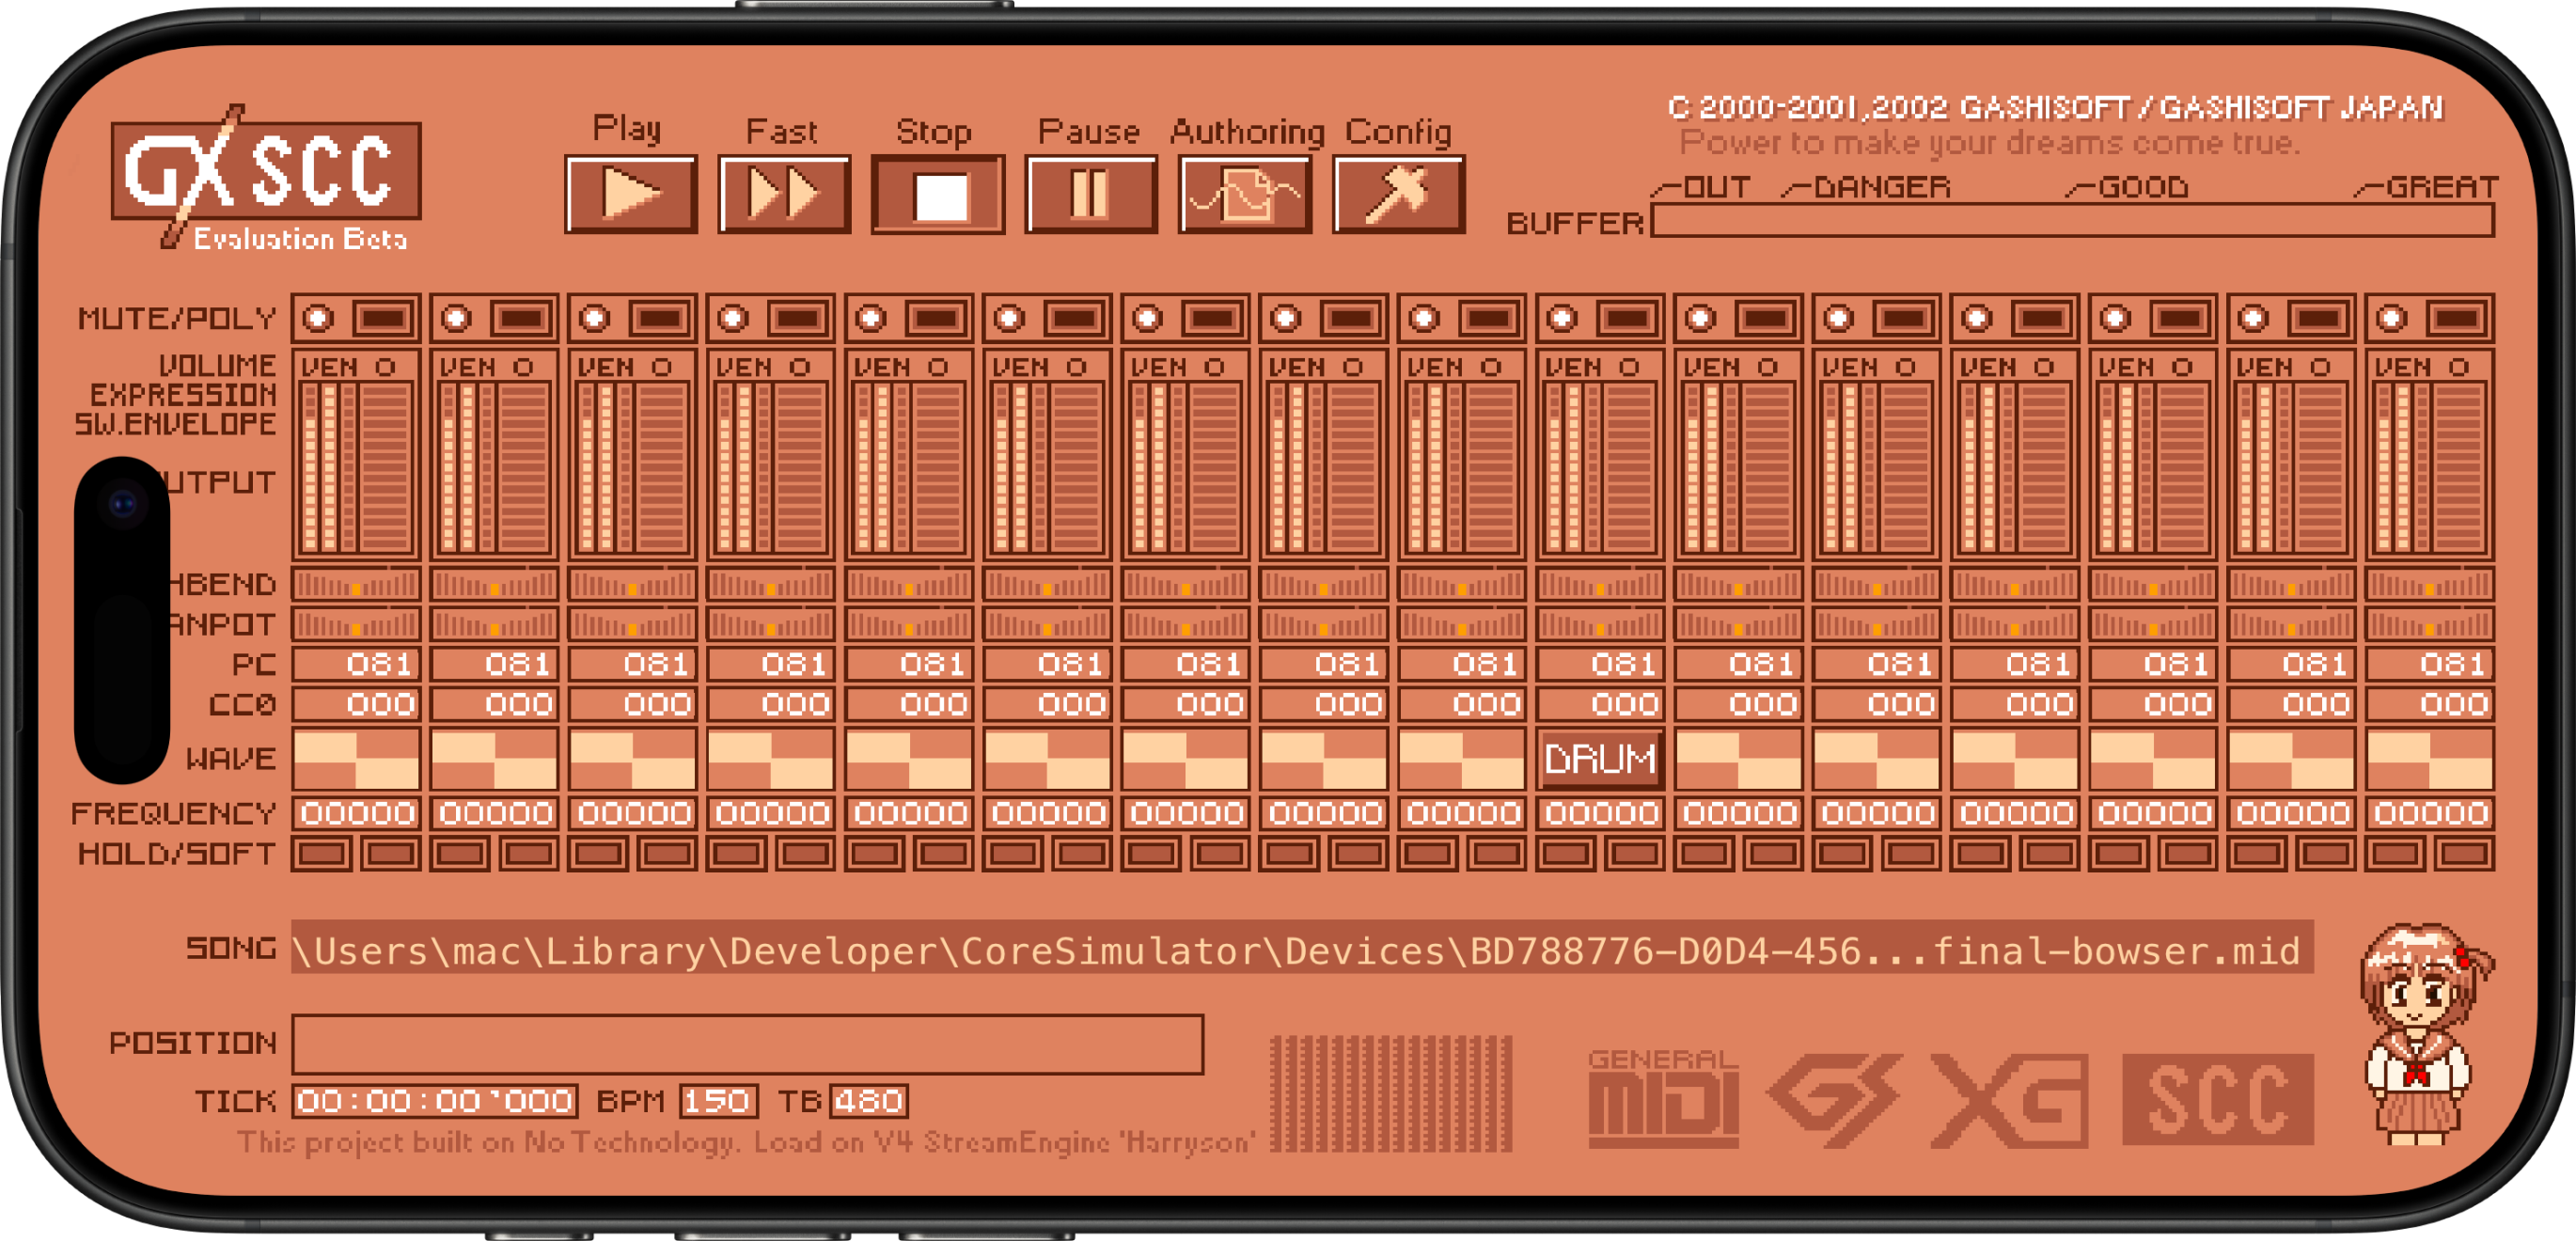The image size is (2576, 1241).
Task: Stop the song with the Stop button
Action: click(938, 194)
